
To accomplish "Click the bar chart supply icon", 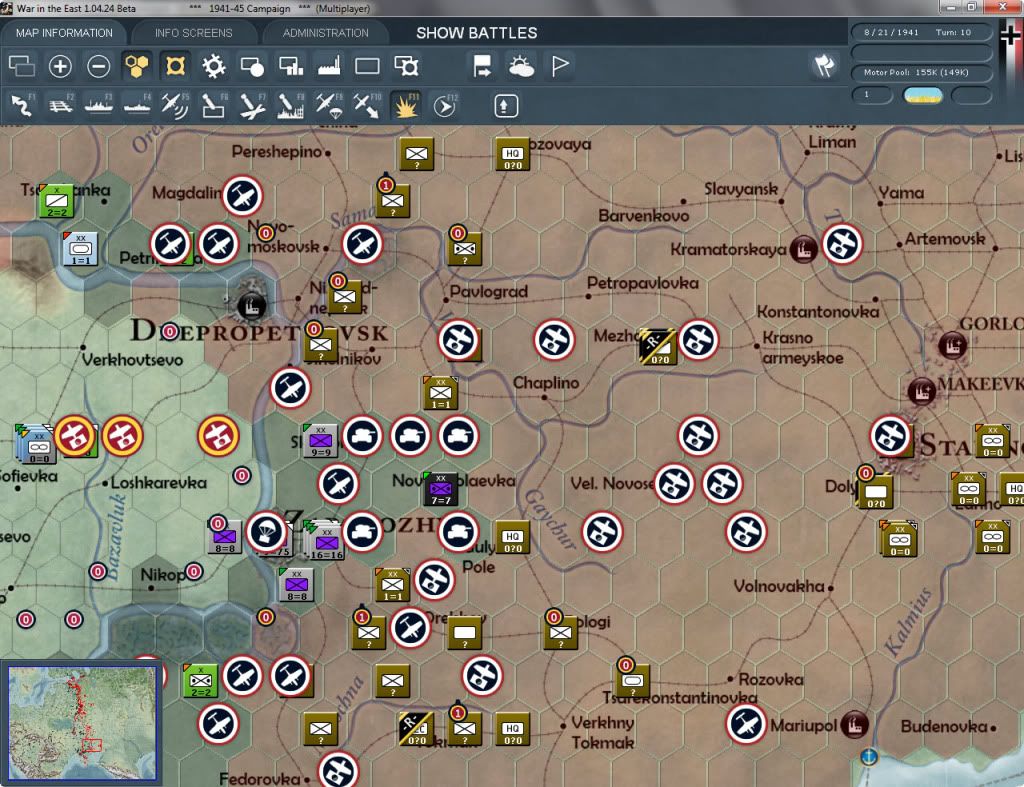I will click(x=291, y=66).
